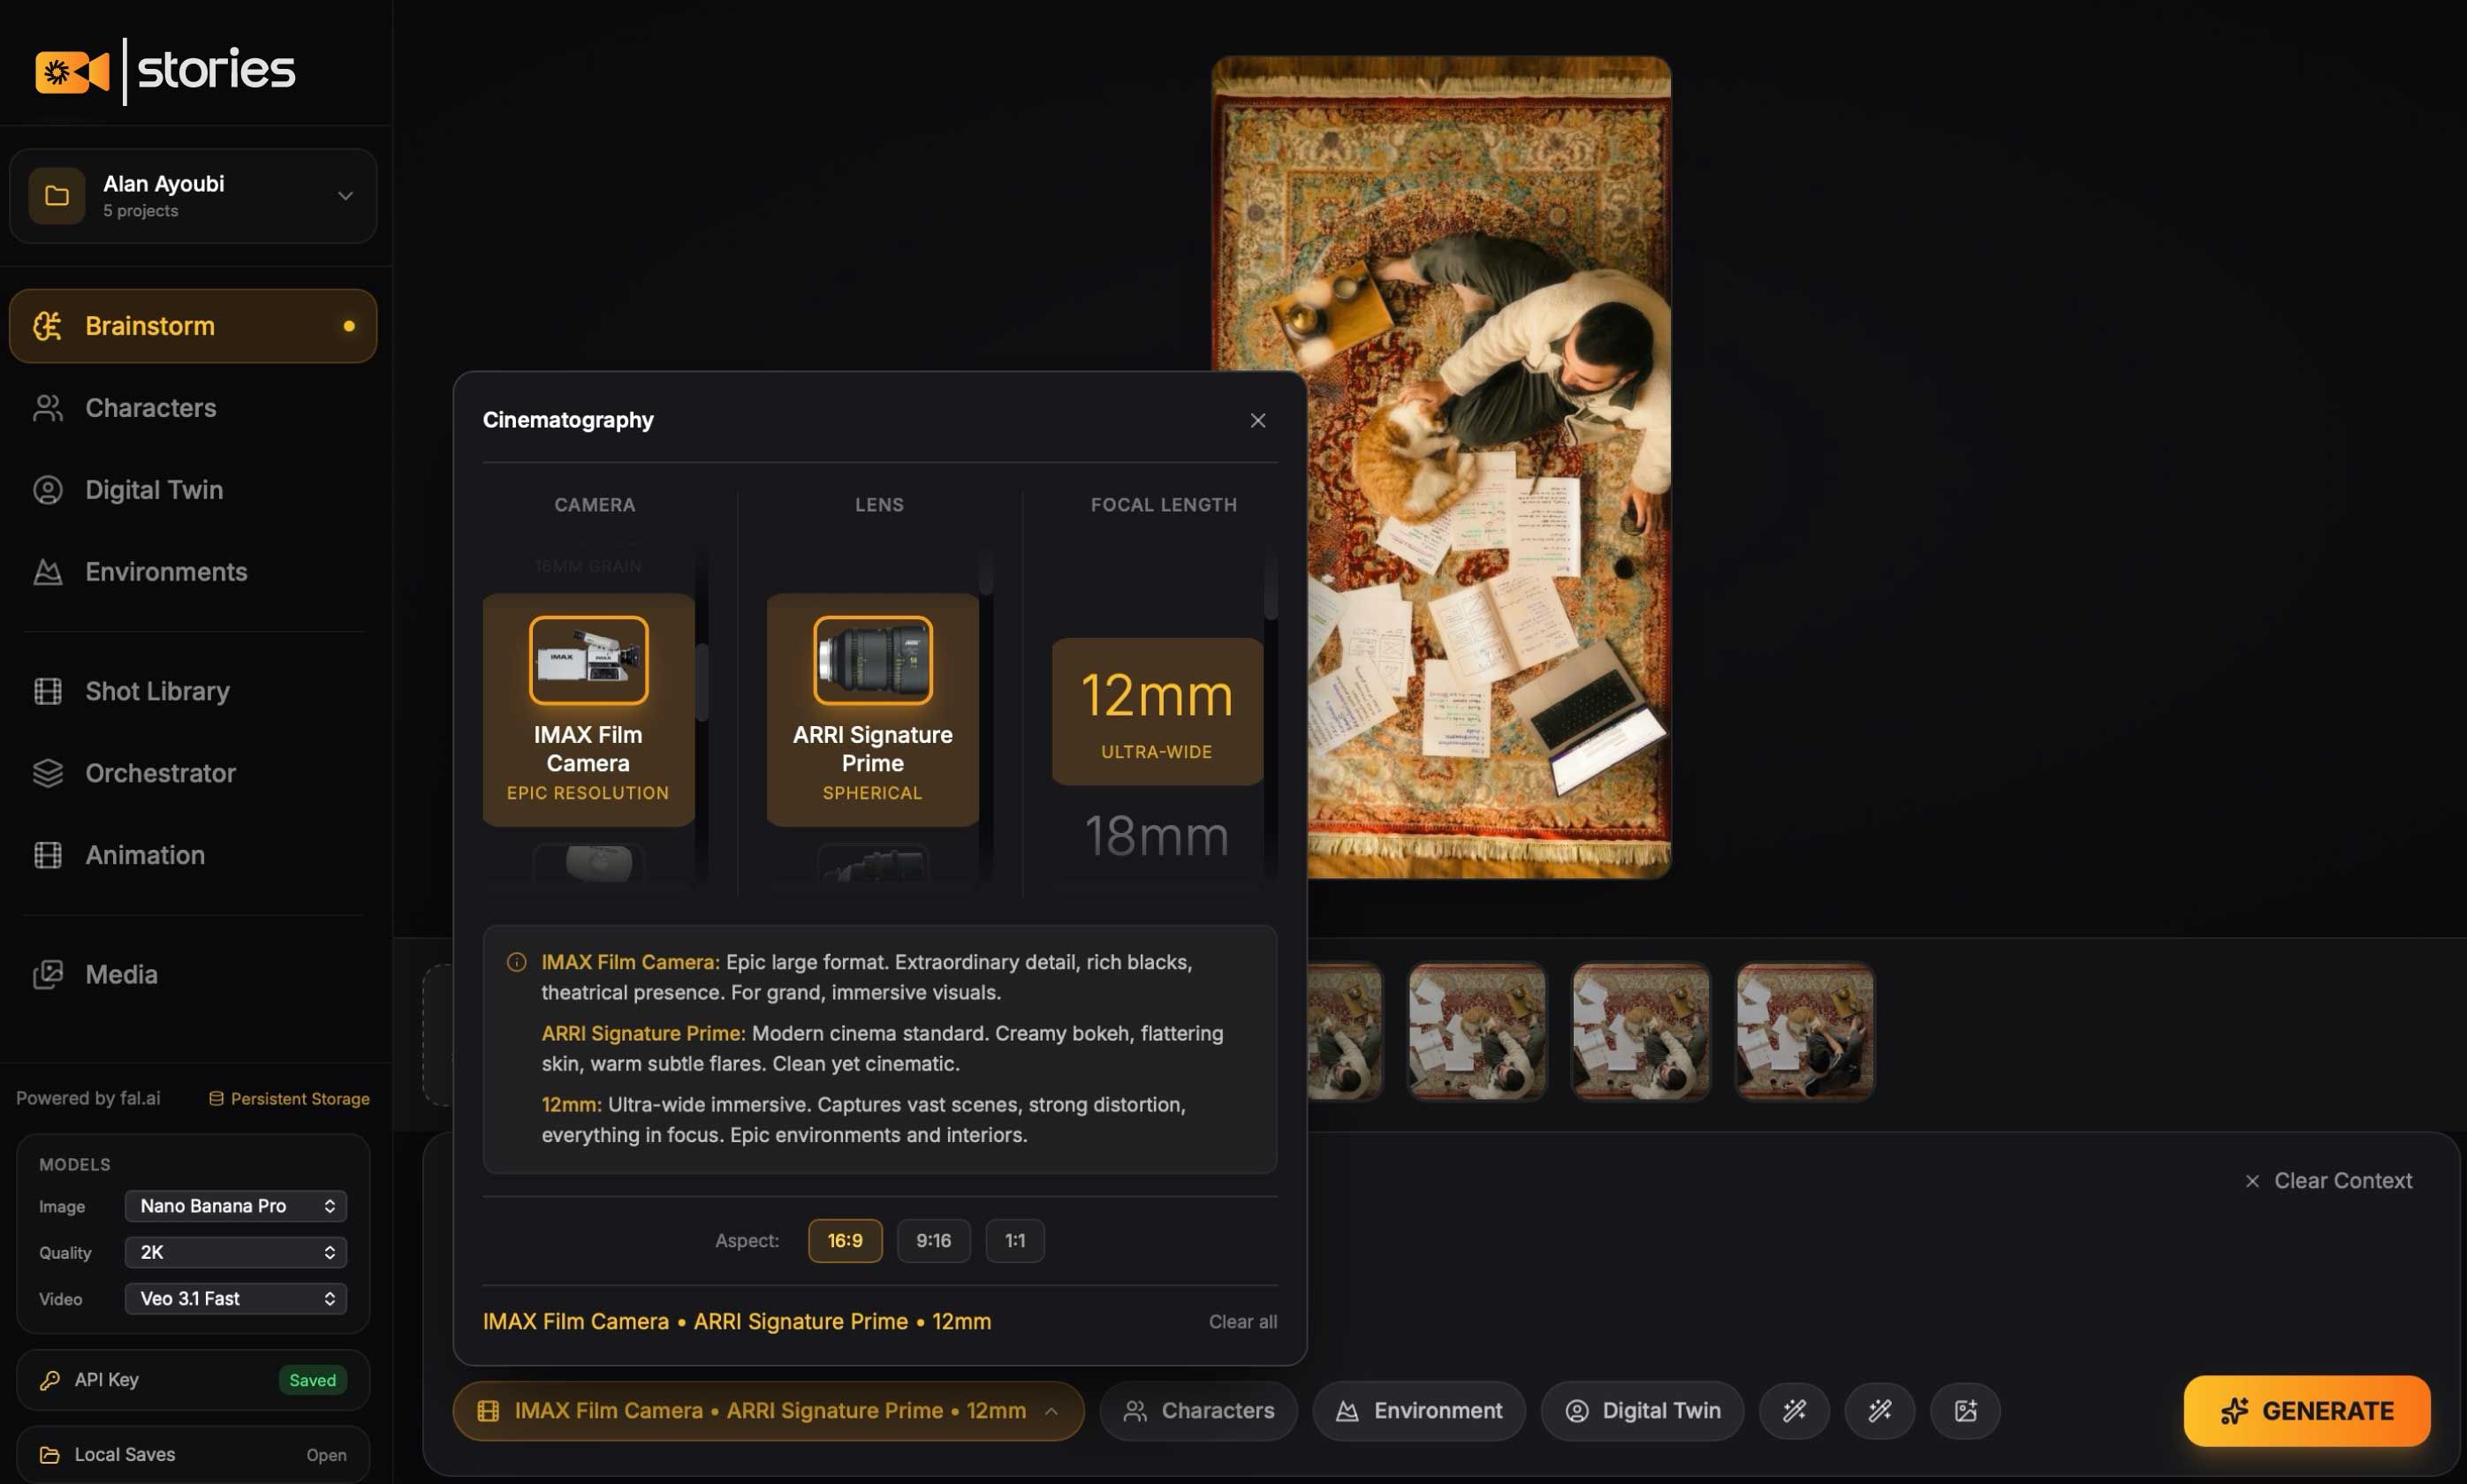Image resolution: width=2467 pixels, height=1484 pixels.
Task: Select the IMAX Film Camera card
Action: 588,710
